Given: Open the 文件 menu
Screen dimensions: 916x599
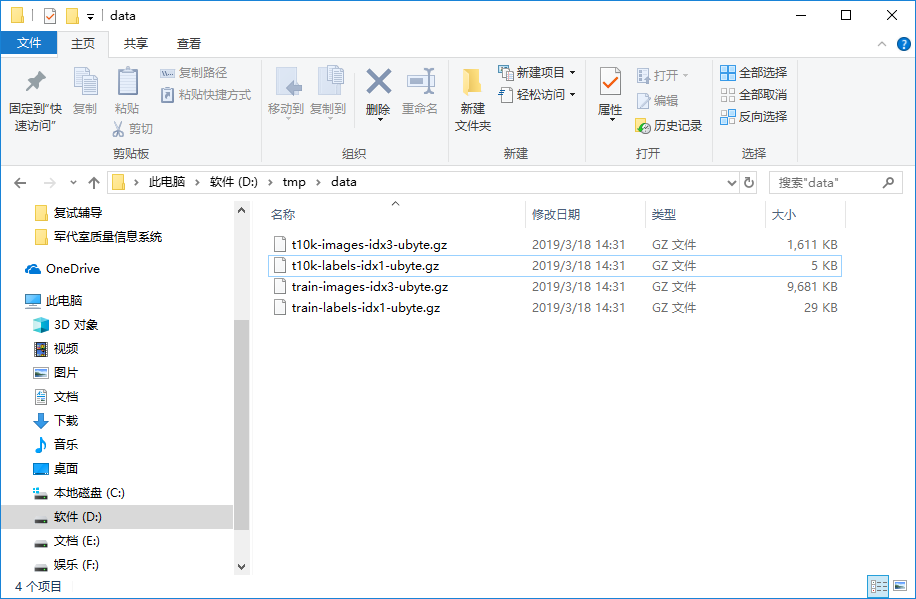Looking at the screenshot, I should click(x=30, y=44).
